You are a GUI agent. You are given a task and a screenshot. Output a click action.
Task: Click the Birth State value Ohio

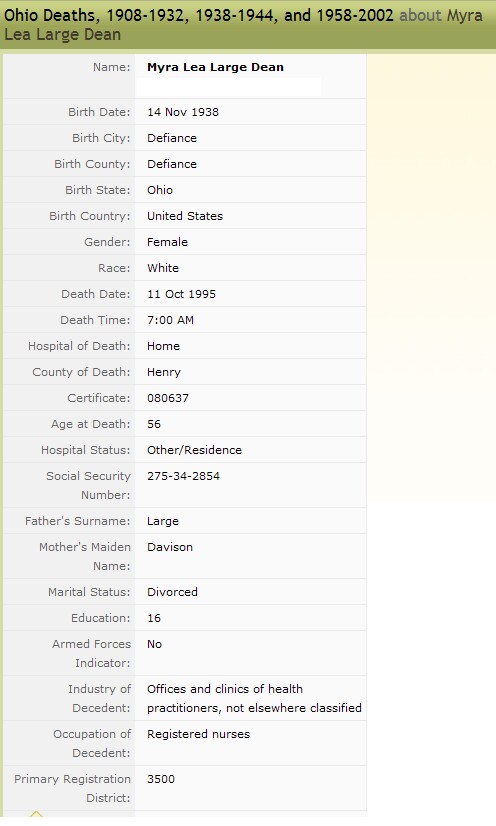[x=160, y=190]
